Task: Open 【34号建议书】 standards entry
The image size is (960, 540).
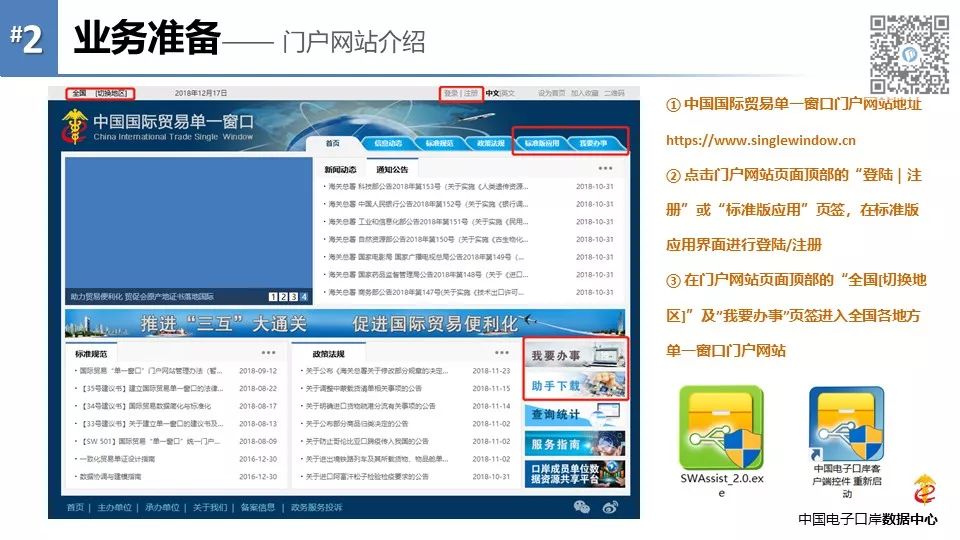Action: tap(146, 406)
